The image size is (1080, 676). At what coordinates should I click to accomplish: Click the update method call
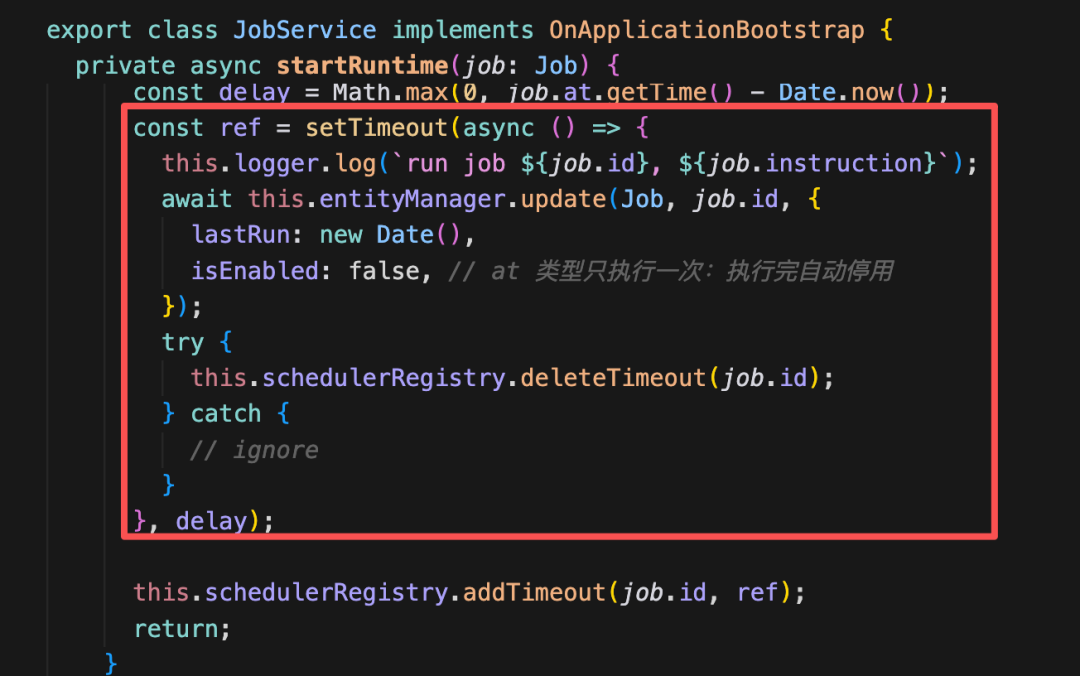[x=563, y=200]
